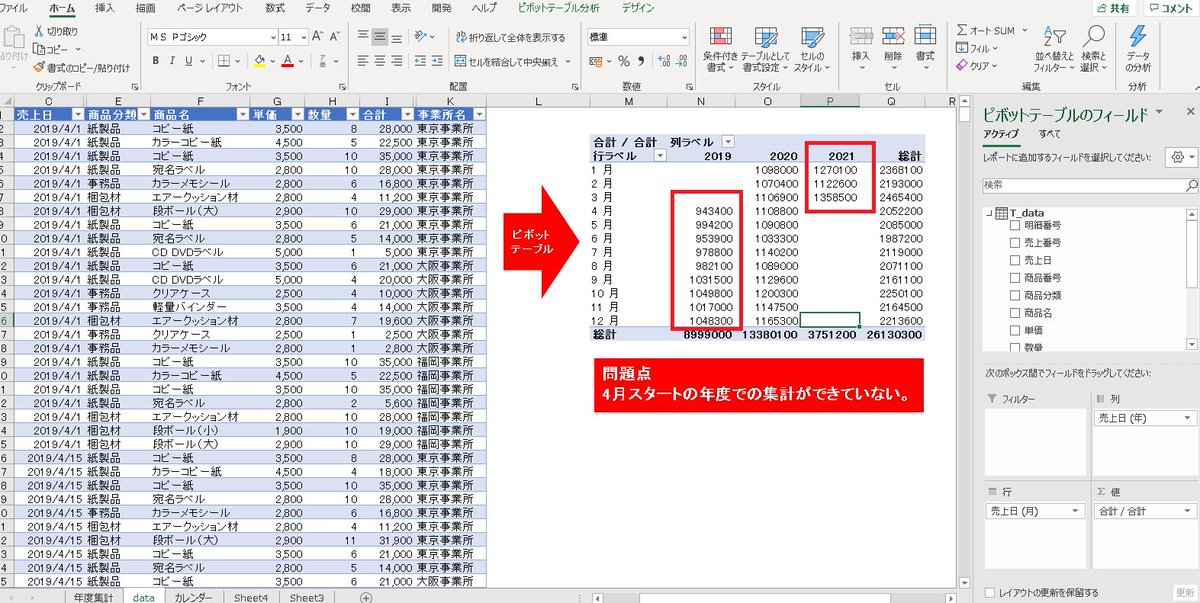Apply the Percent style format
This screenshot has width=1200, height=603.
tap(622, 60)
